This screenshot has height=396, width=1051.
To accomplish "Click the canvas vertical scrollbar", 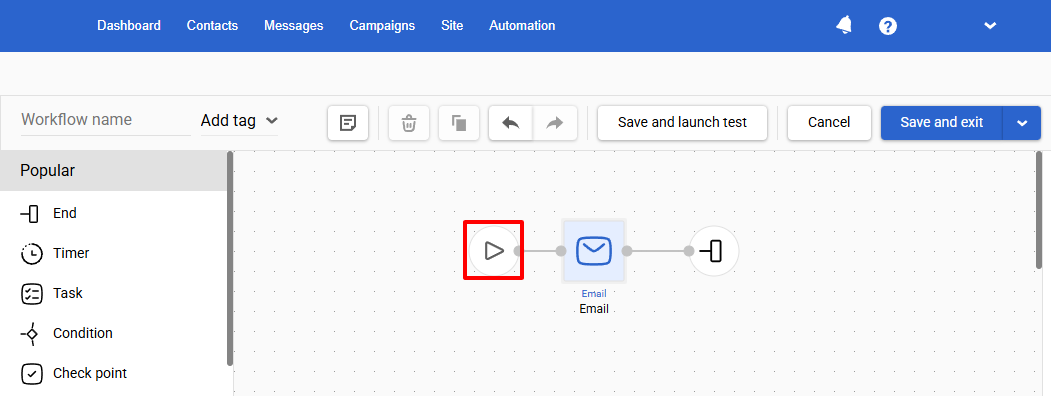I will pos(1039,210).
